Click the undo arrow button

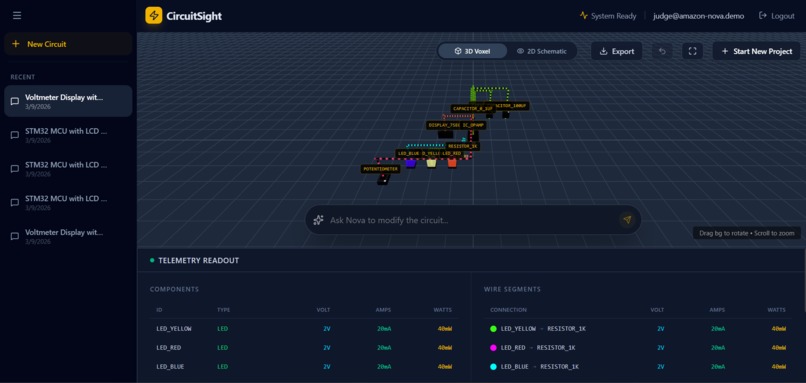click(662, 51)
